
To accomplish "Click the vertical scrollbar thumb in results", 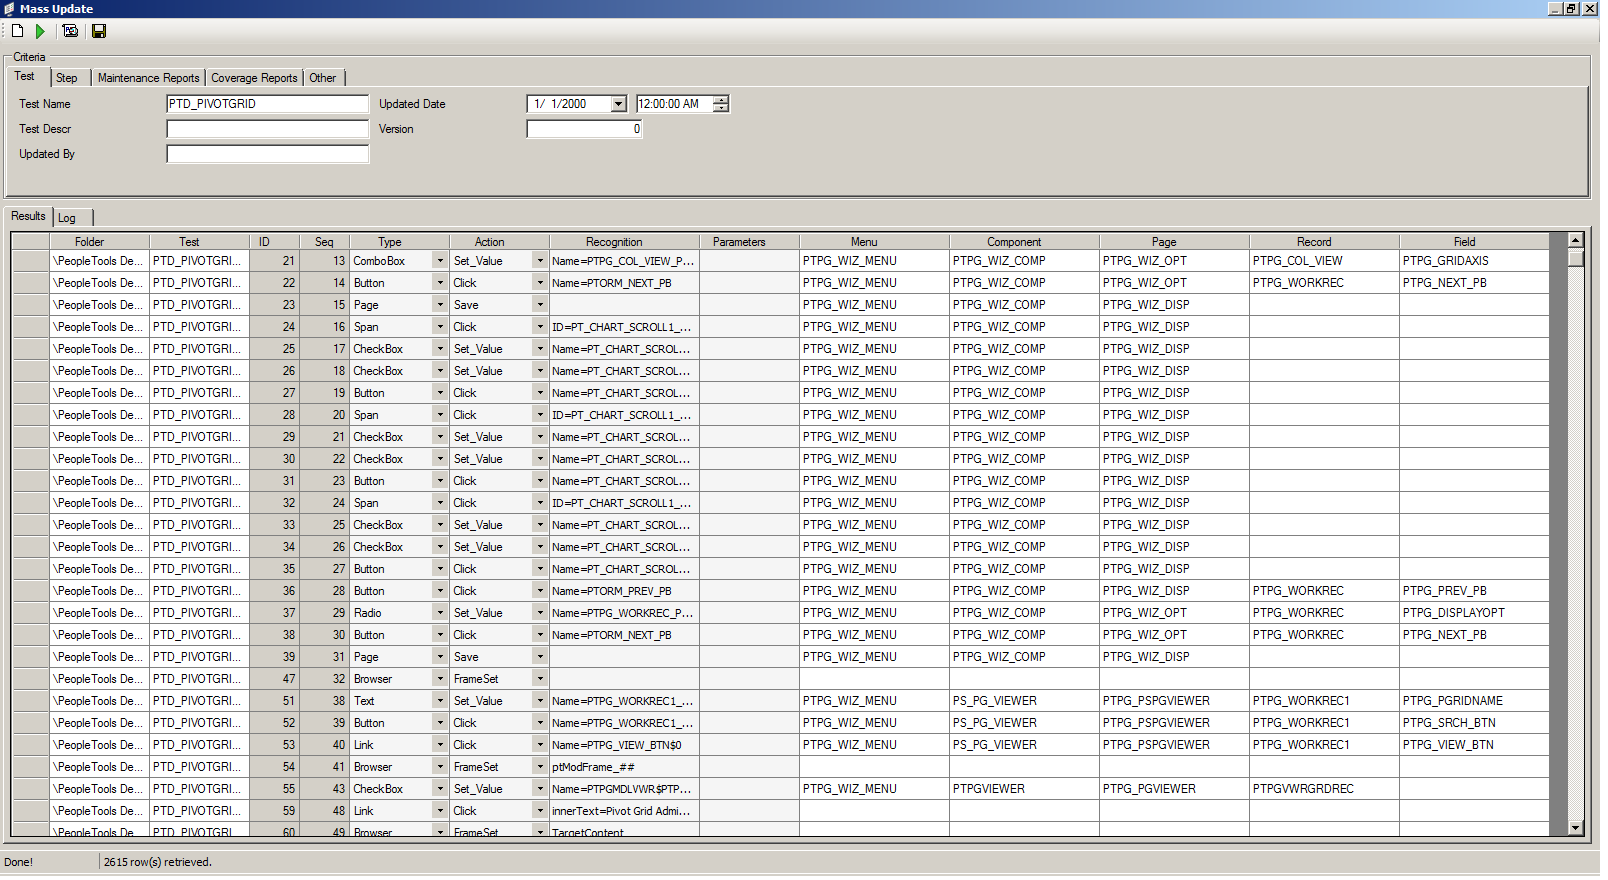I will 1576,258.
